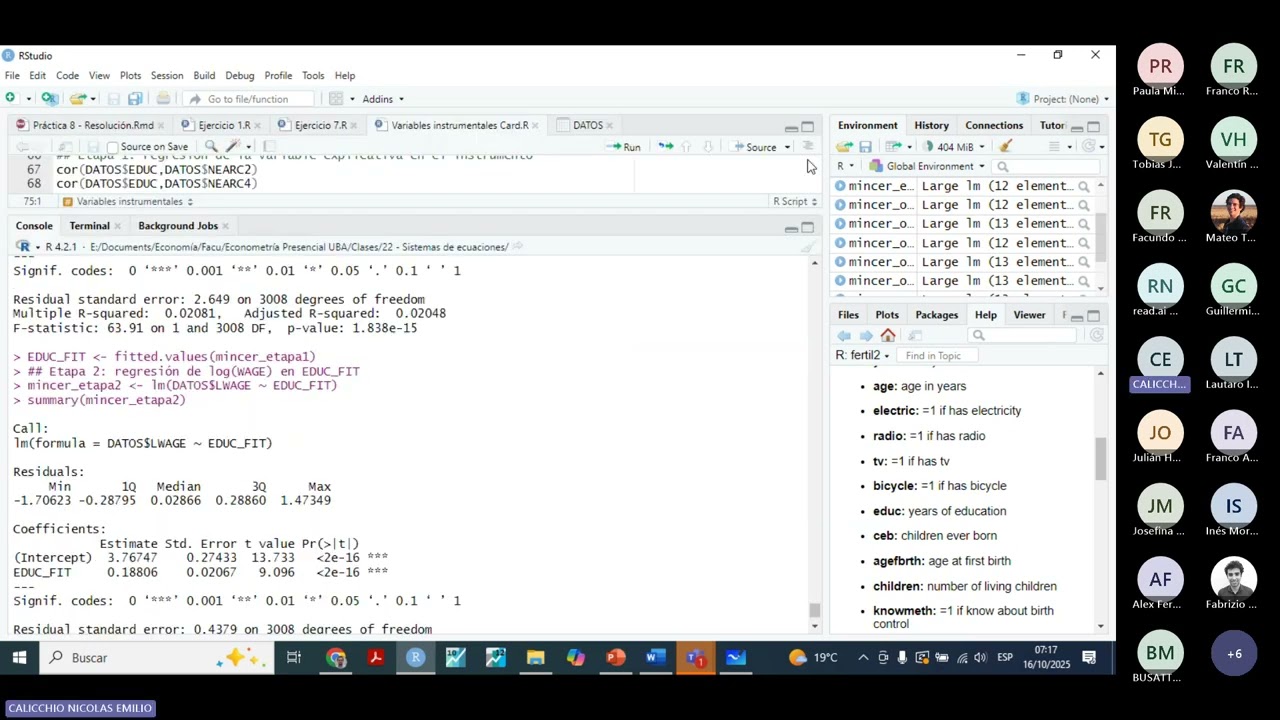Minimize the console pane
Screen dimensions: 1280x720
(x=791, y=227)
